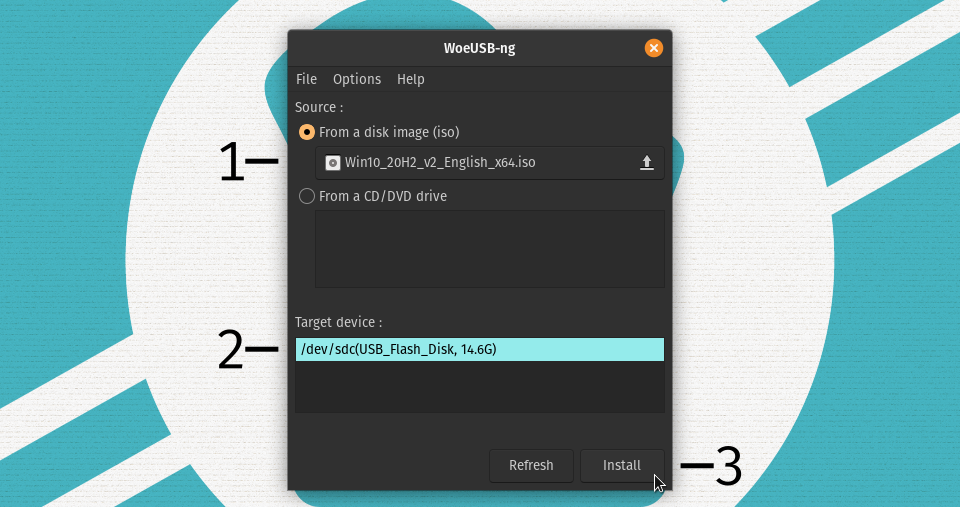Click the 'Source :' label
This screenshot has height=507, width=960.
(x=319, y=107)
